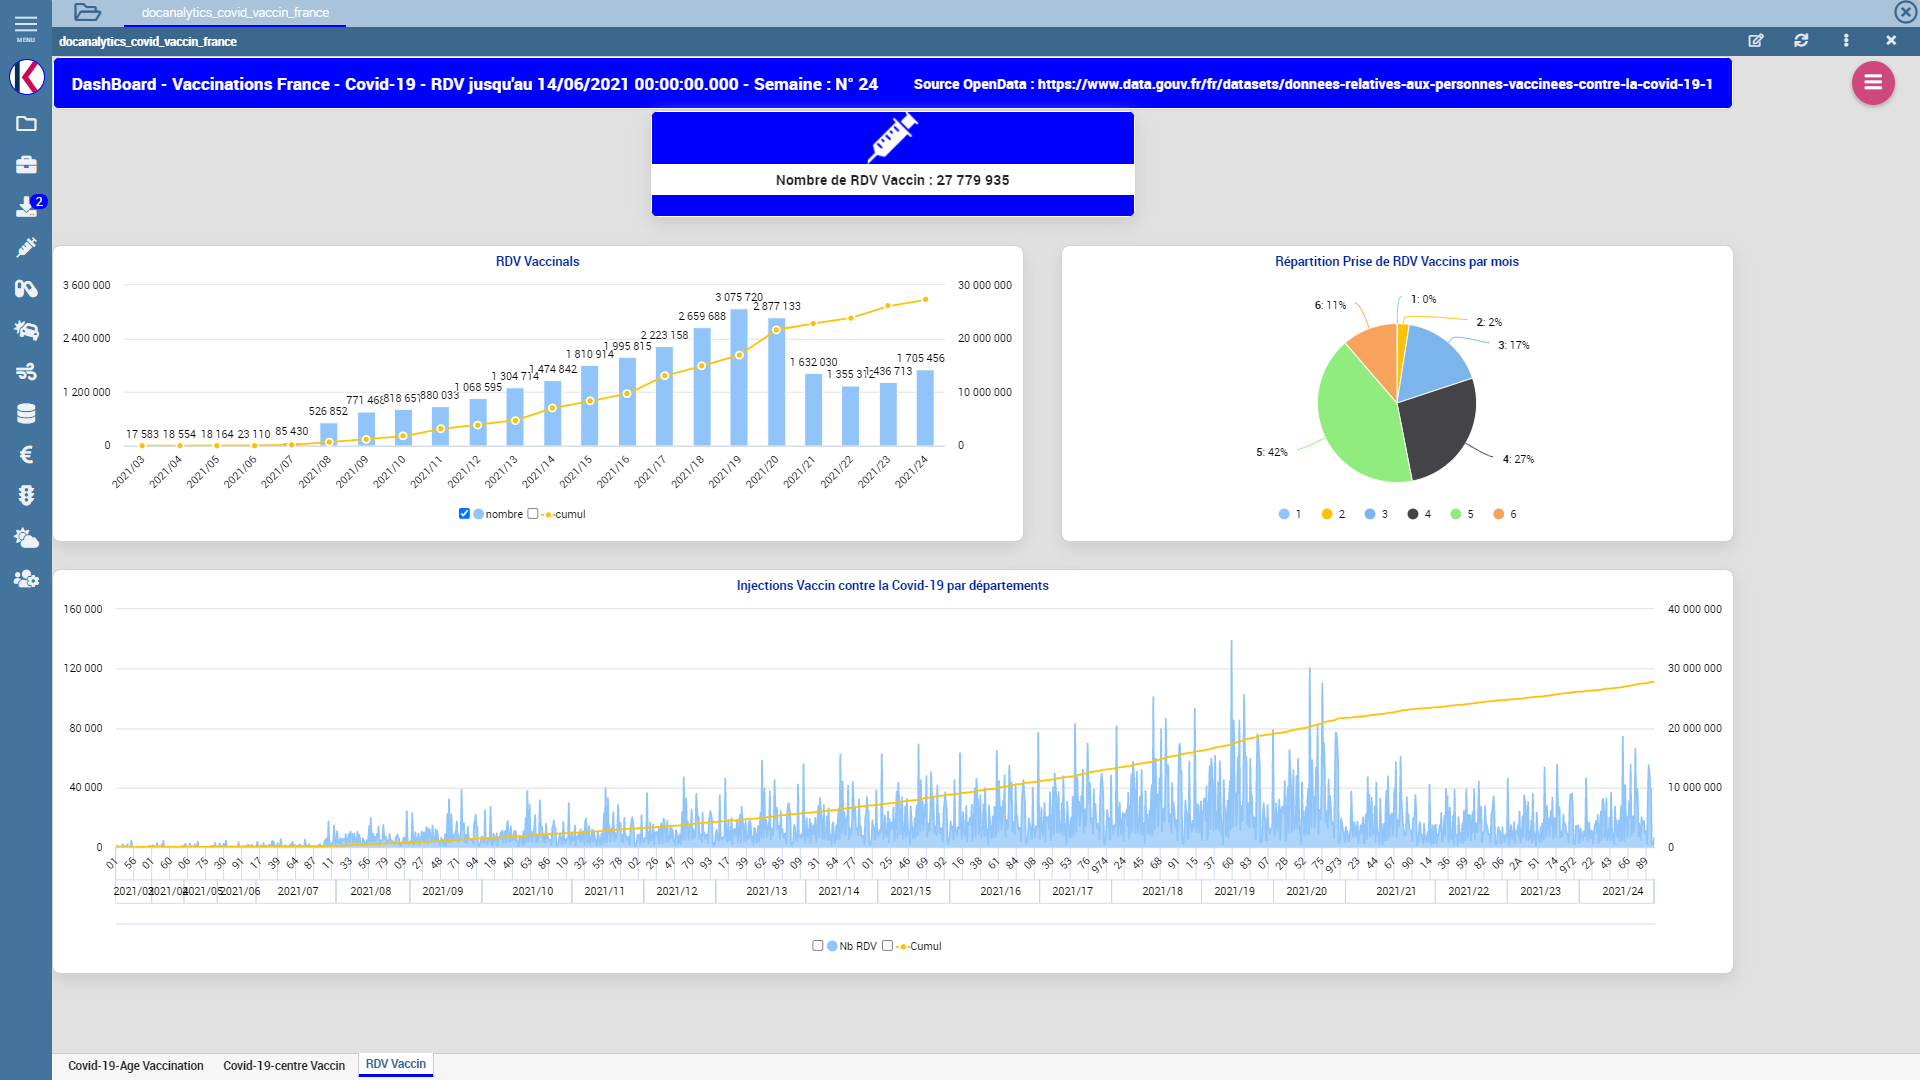Image resolution: width=1920 pixels, height=1080 pixels.
Task: Toggle the Cumul checkbox in the departments chart
Action: pos(887,946)
